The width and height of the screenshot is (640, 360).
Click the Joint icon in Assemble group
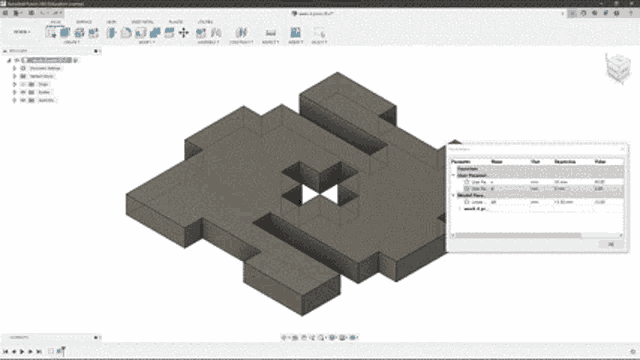pos(216,33)
